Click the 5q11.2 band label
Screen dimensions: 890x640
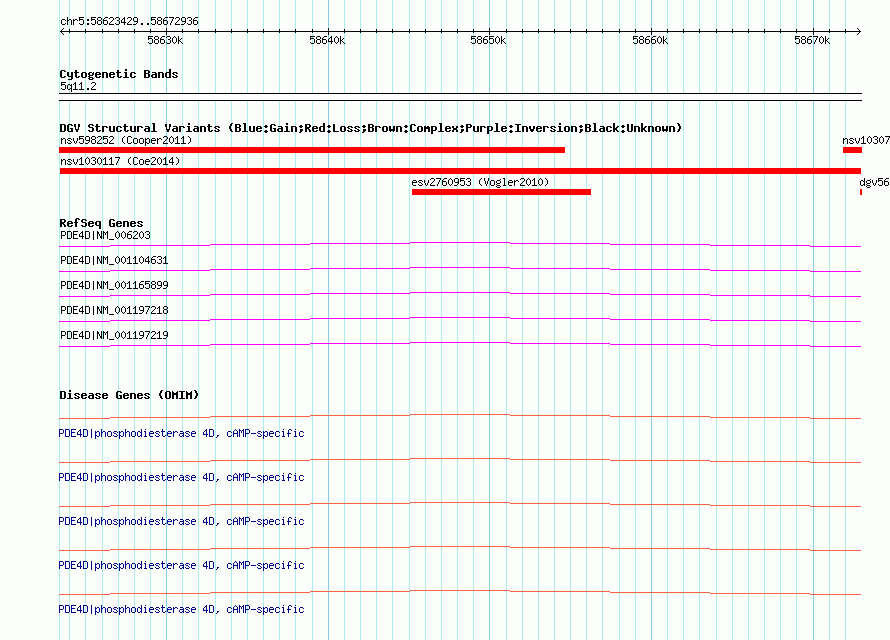78,86
